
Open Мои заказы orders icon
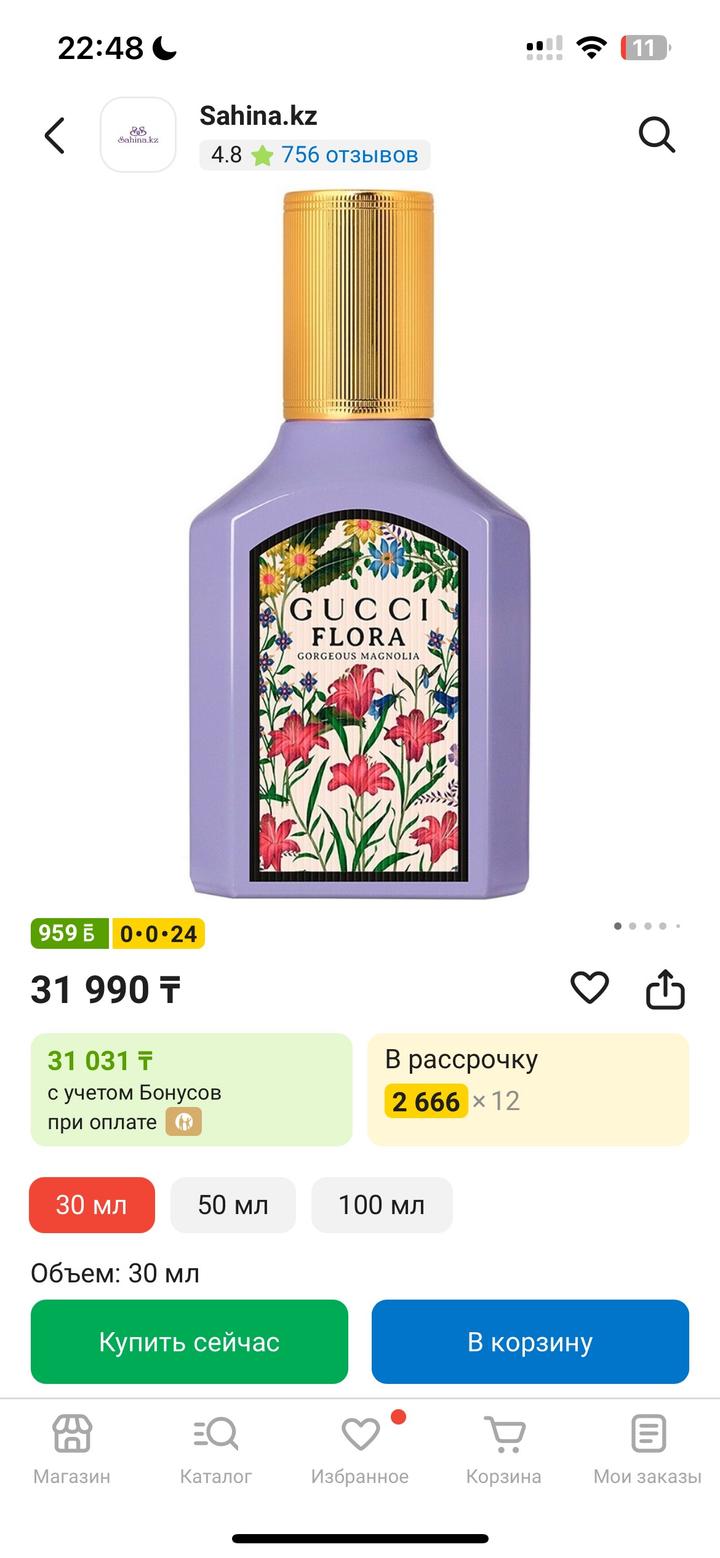click(x=648, y=1435)
